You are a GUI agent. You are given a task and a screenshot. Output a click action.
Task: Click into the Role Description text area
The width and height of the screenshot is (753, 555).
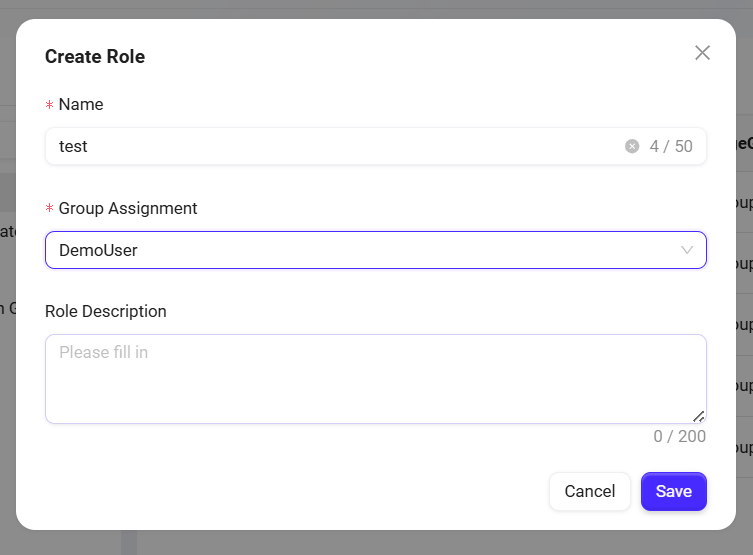pos(375,385)
